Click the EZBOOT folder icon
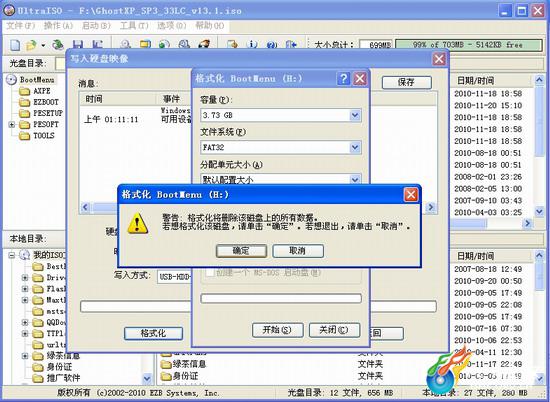Image resolution: width=550 pixels, height=402 pixels. point(25,102)
